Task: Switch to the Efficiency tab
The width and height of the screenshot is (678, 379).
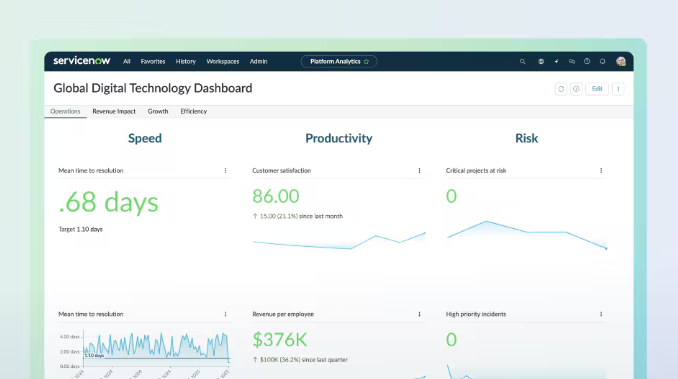Action: pyautogui.click(x=194, y=111)
